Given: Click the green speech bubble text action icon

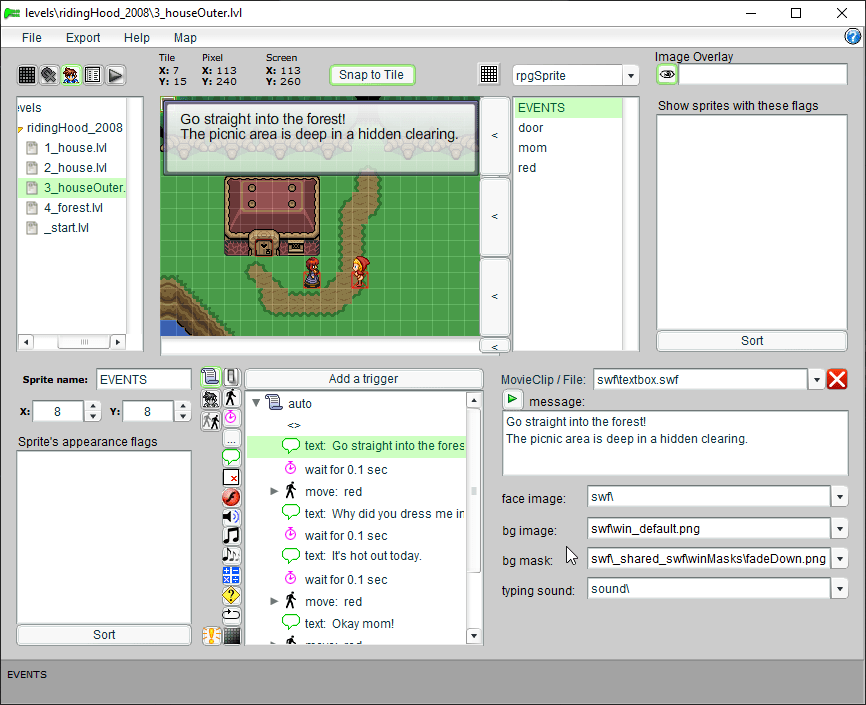Looking at the screenshot, I should (231, 457).
